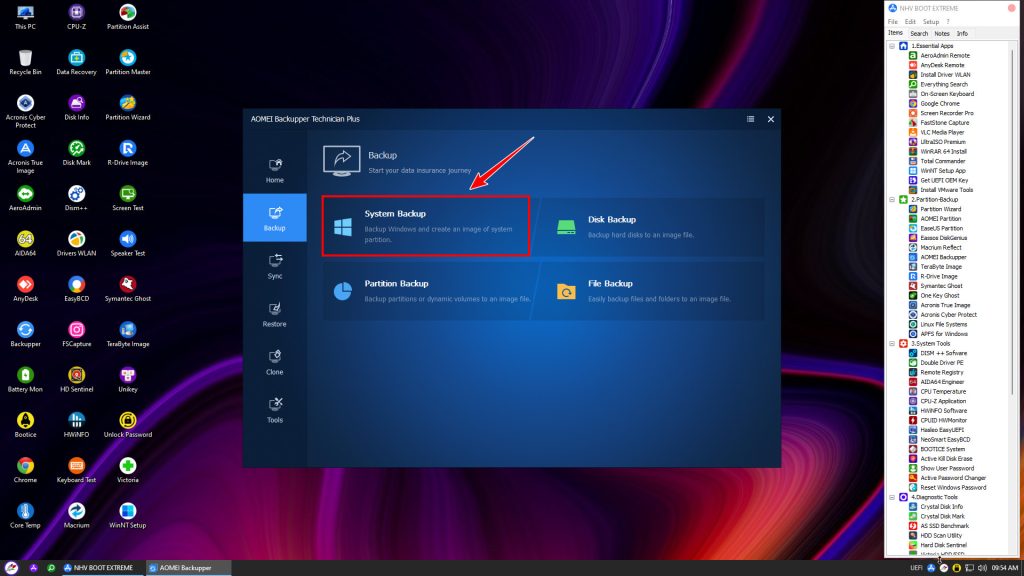Launch CPU-Z from the desktop
Screen dimensions: 1024x576
76,18
